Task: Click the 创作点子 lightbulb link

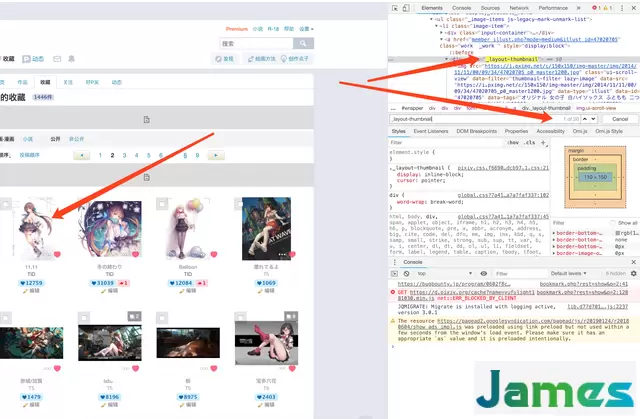Action: point(295,59)
